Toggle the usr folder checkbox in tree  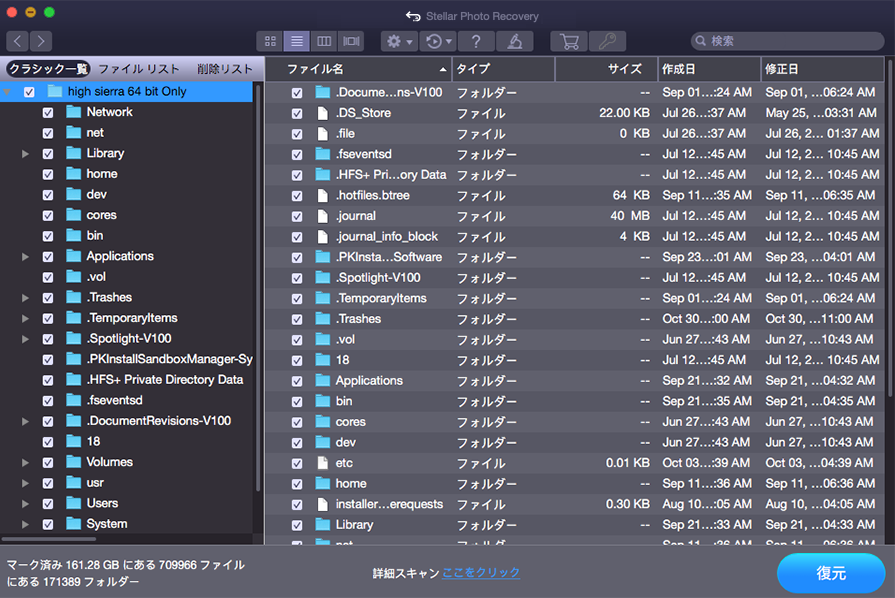point(48,483)
